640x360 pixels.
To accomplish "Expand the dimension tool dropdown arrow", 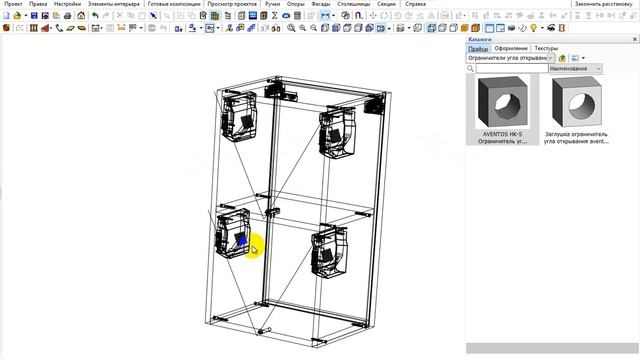I will click(333, 16).
